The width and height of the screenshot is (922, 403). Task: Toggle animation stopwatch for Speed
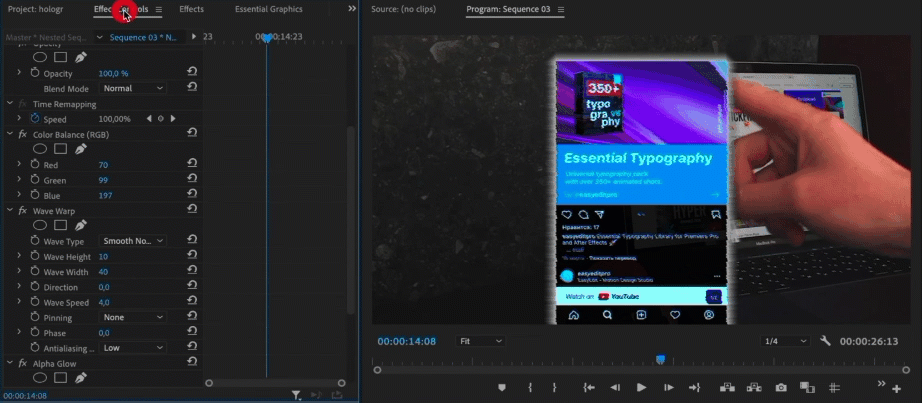tap(34, 119)
